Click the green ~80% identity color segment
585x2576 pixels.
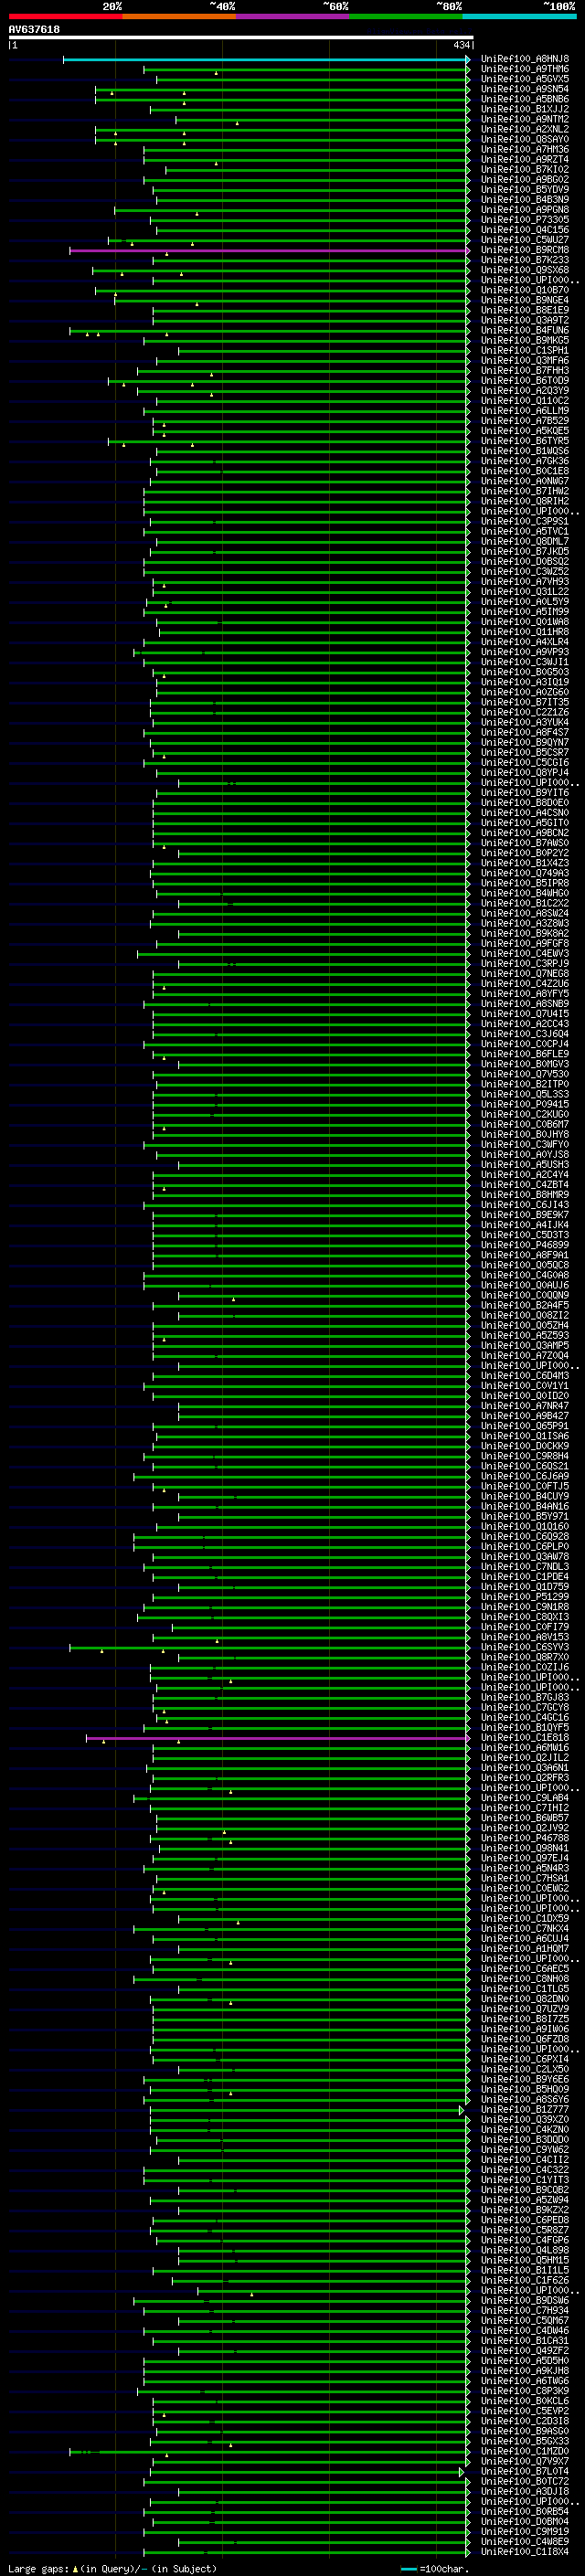406,17
